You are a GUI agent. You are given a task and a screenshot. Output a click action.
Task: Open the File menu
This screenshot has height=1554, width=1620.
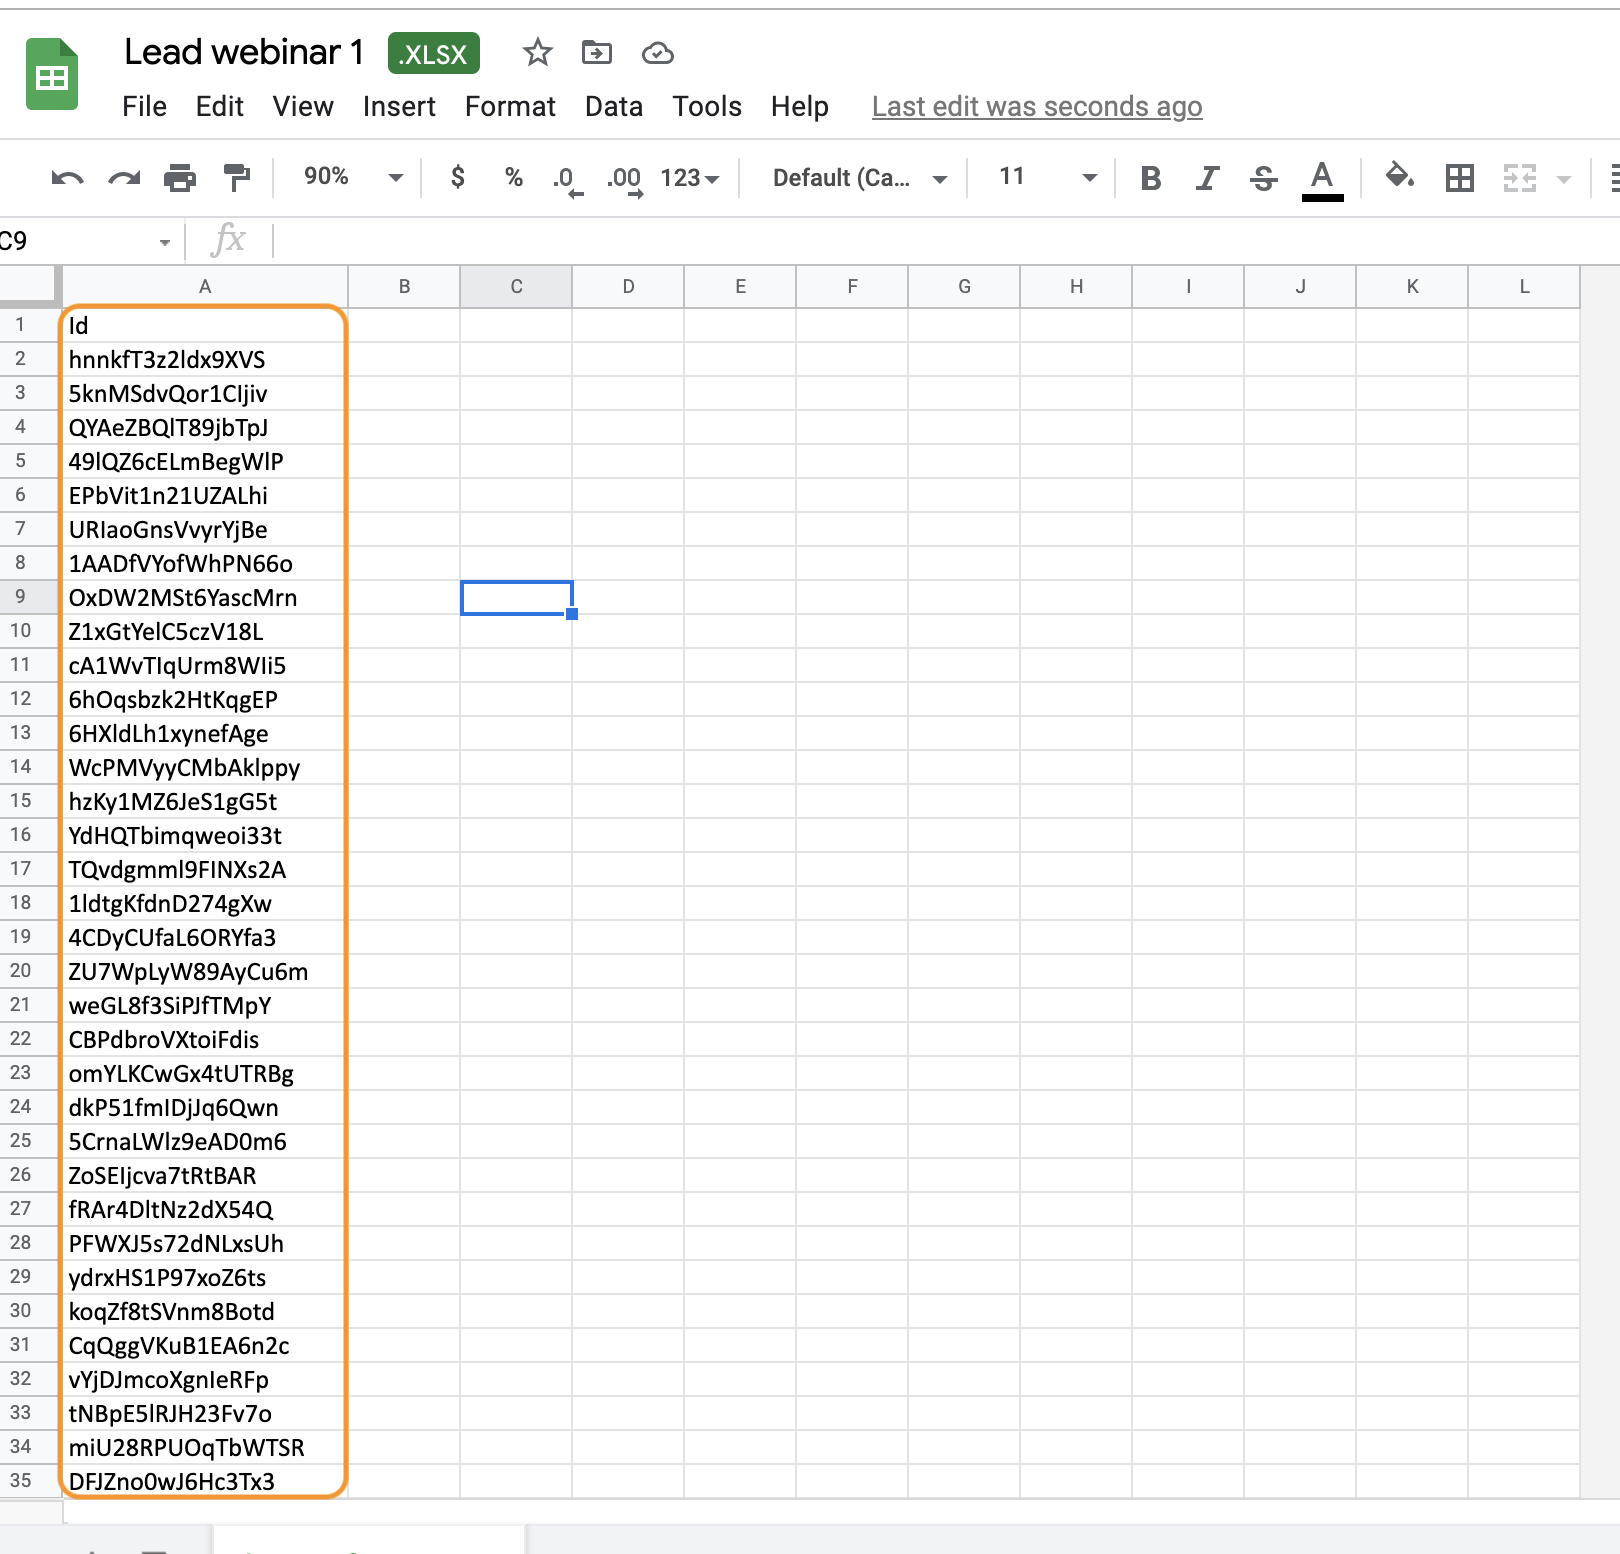pos(145,106)
